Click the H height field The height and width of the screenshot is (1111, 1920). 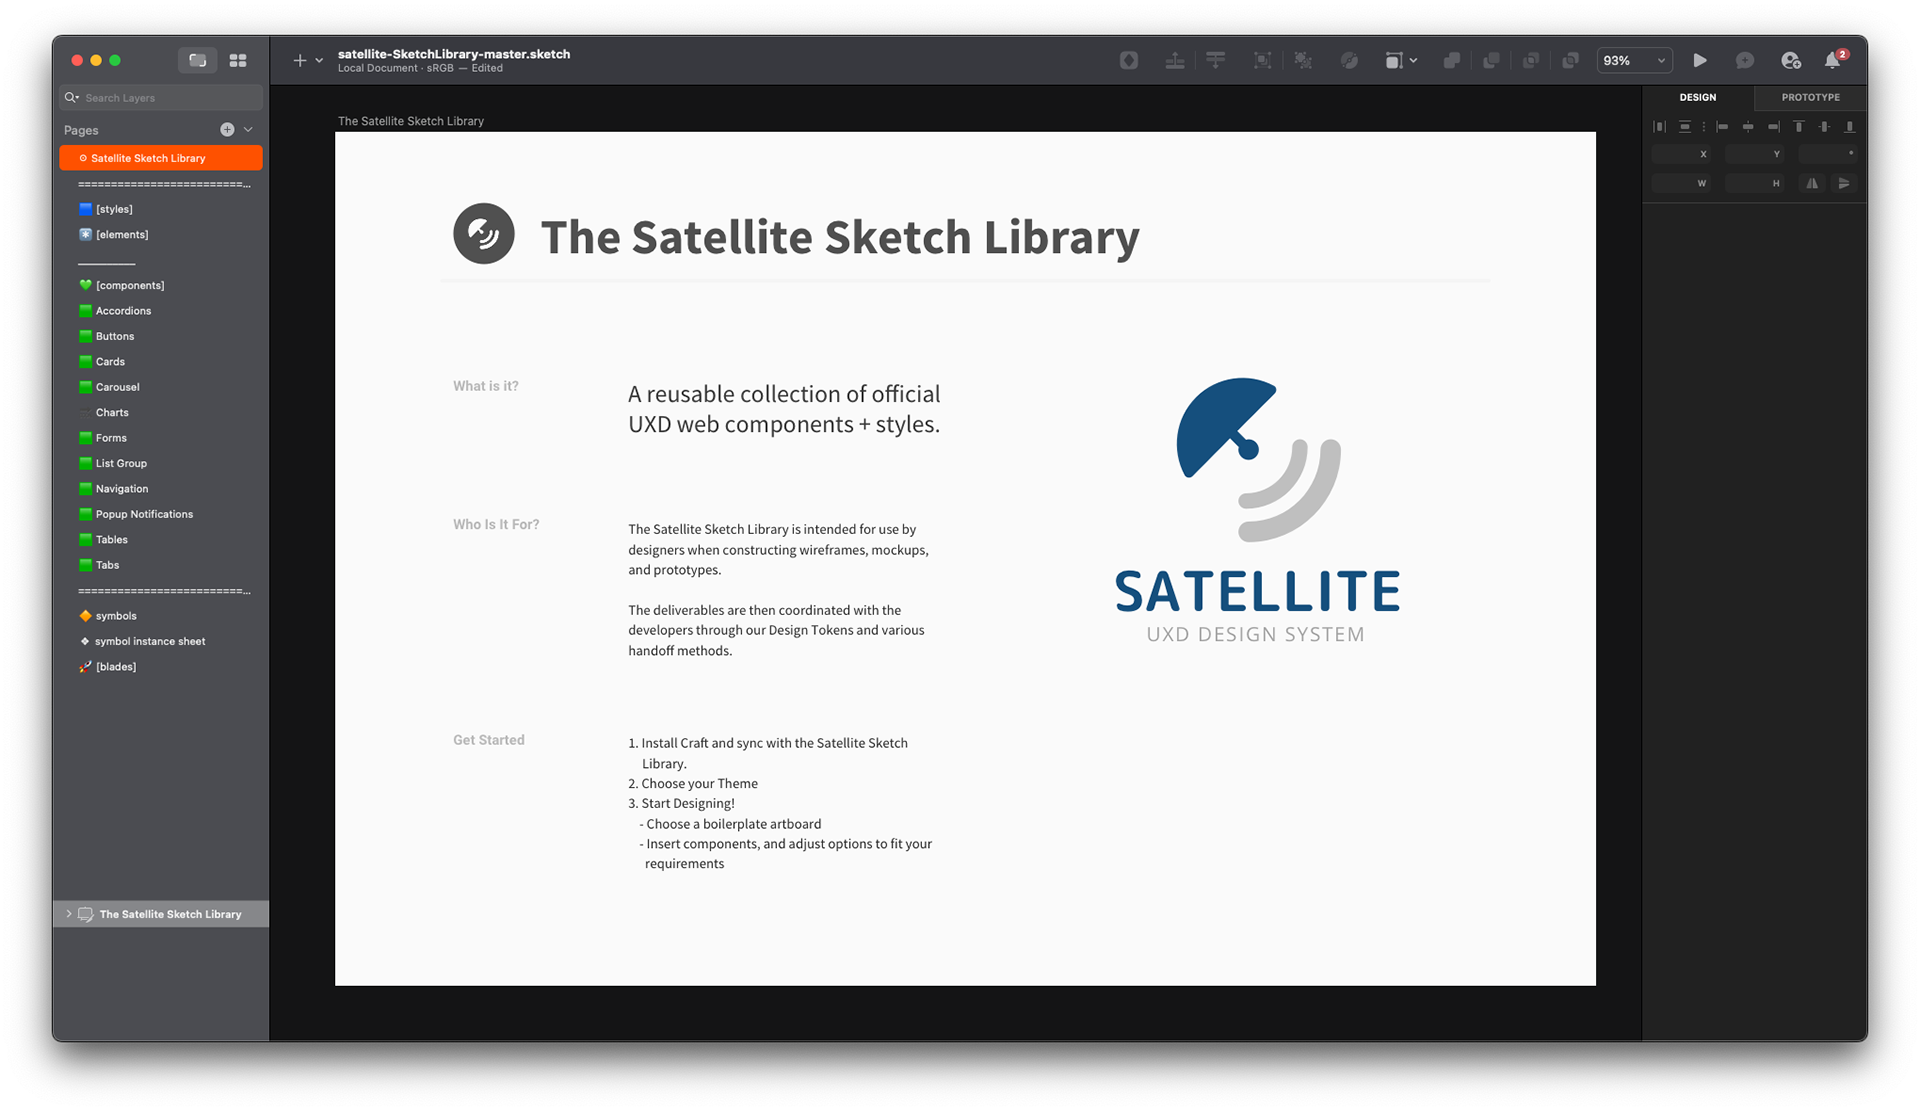1755,183
